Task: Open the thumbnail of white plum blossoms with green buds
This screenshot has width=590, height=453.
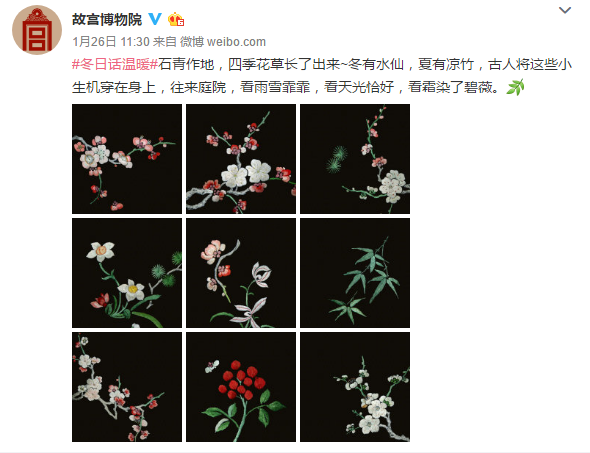Action: [x=355, y=387]
